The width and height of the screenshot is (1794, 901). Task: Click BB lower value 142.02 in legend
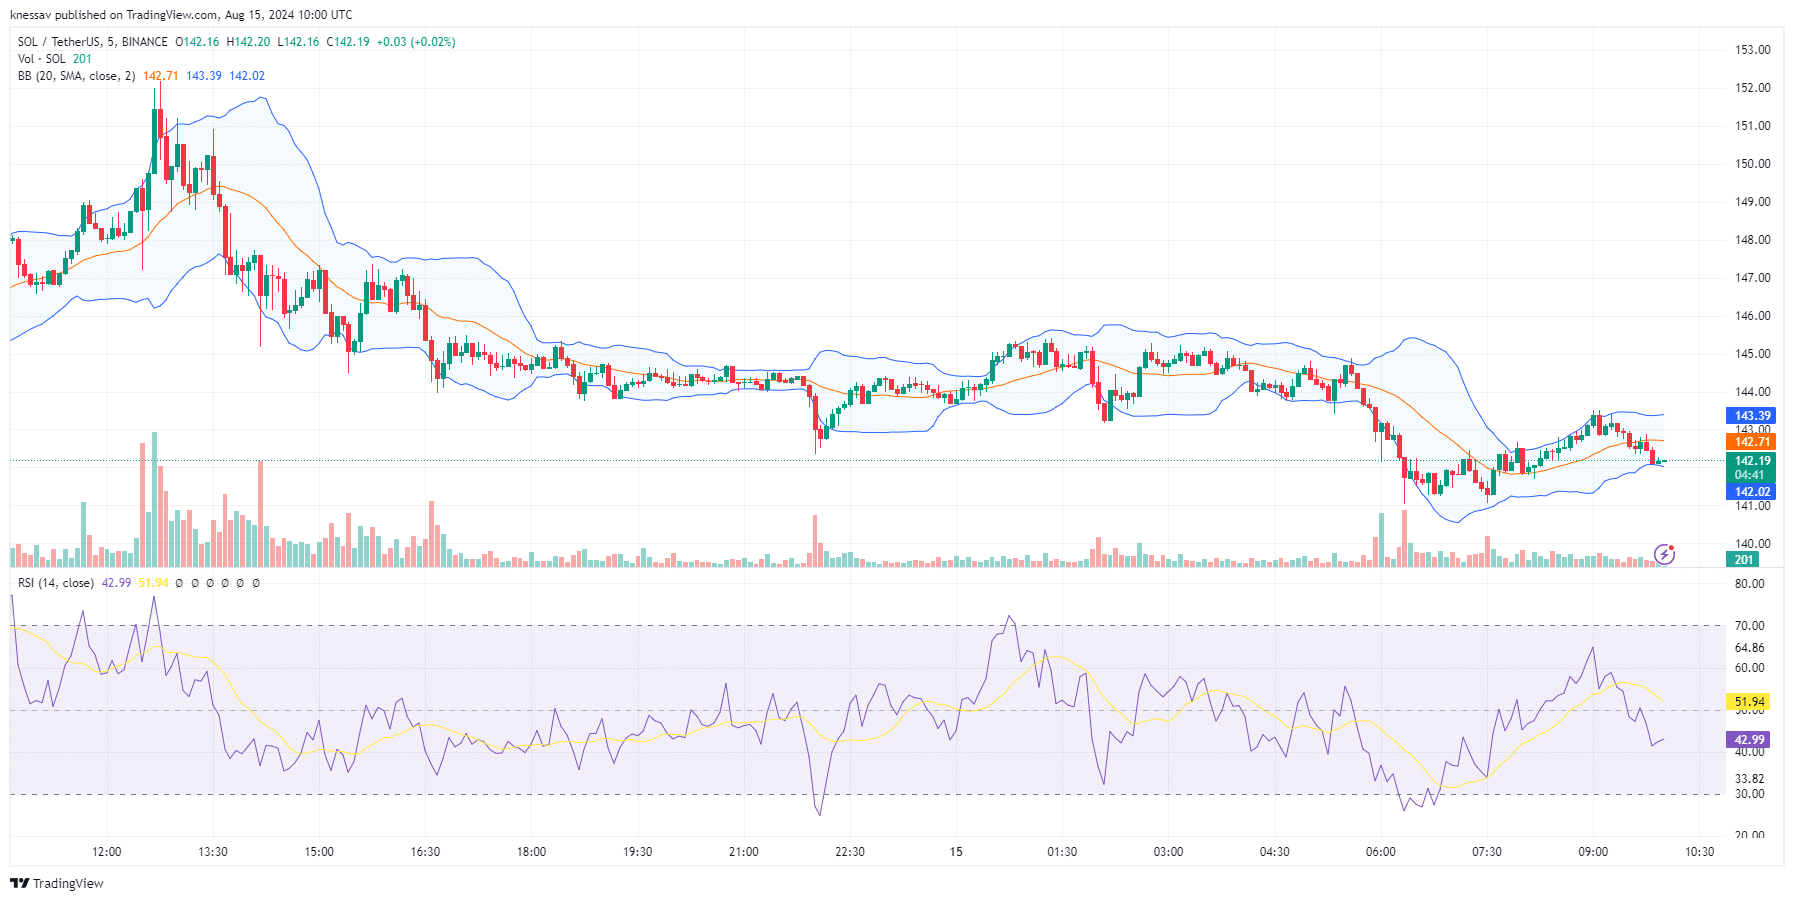click(247, 76)
